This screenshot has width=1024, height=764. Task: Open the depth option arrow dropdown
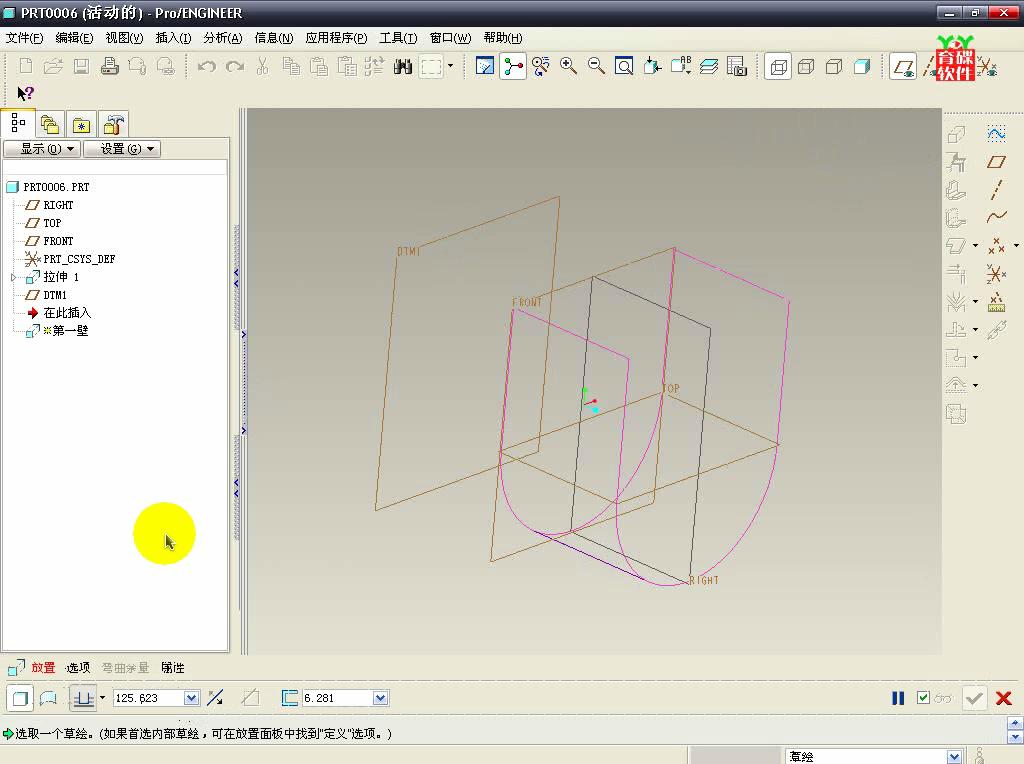(x=103, y=698)
